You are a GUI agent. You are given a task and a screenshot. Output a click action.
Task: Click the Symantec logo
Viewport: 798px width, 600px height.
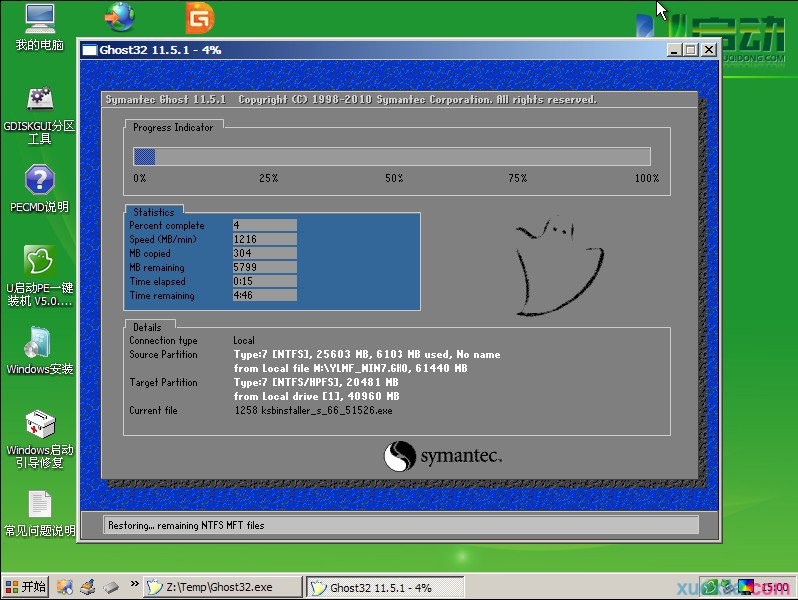pos(443,456)
